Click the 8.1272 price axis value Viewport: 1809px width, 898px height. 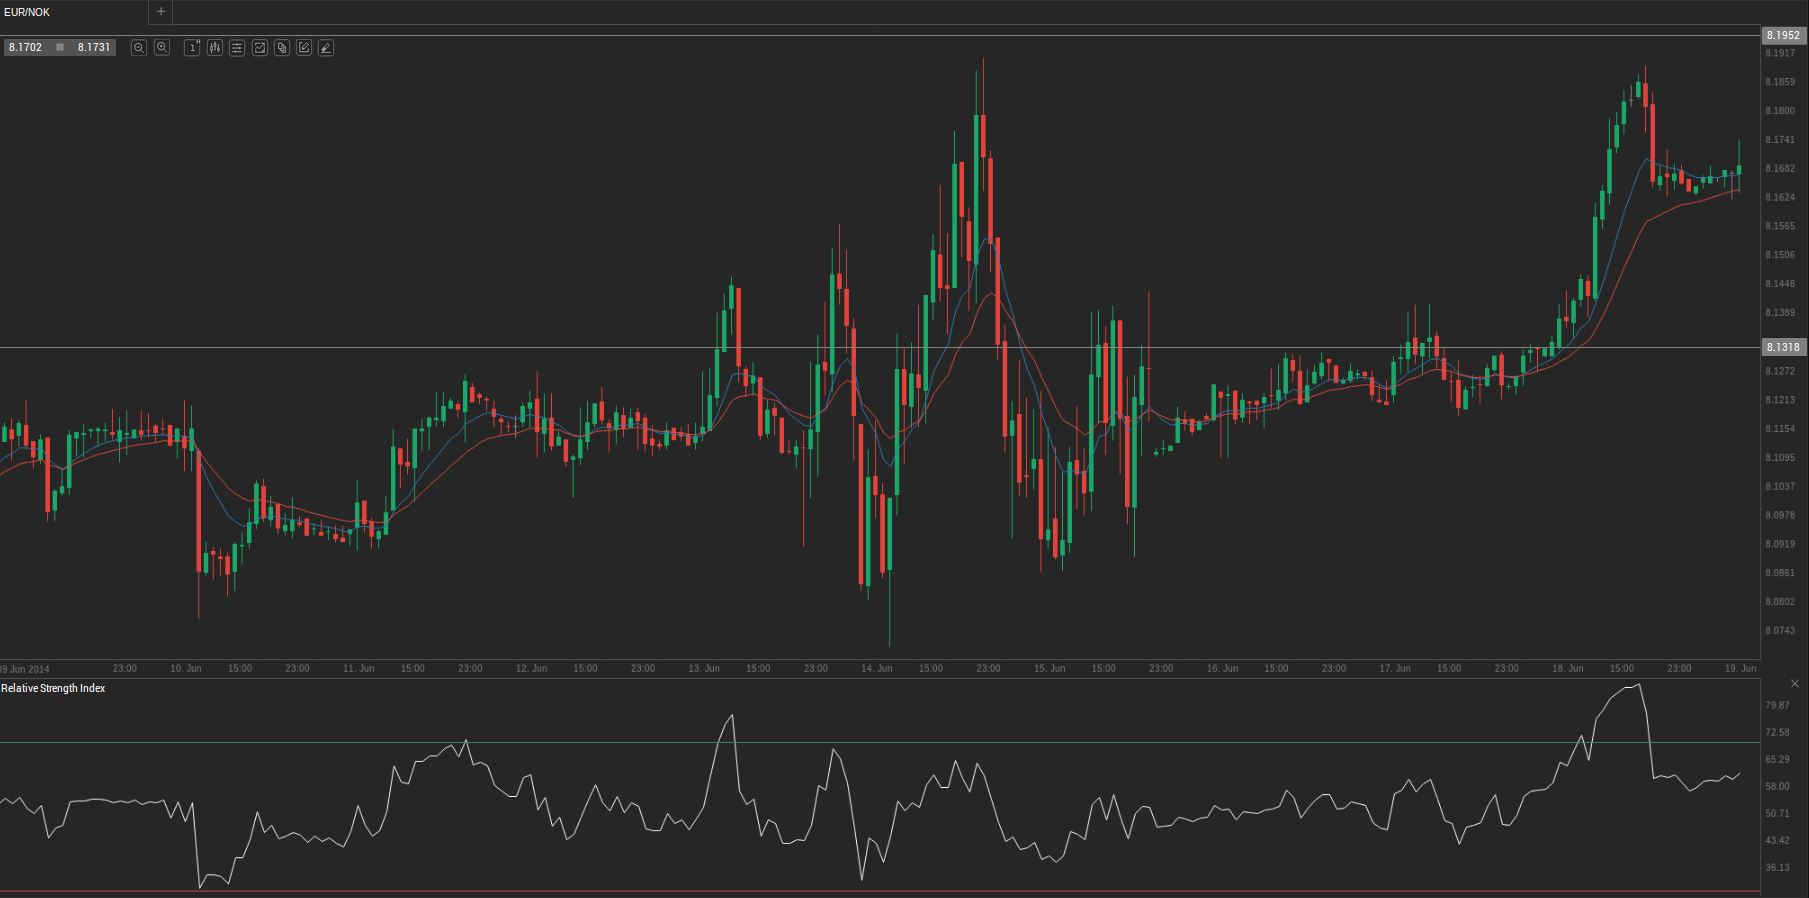pyautogui.click(x=1780, y=371)
